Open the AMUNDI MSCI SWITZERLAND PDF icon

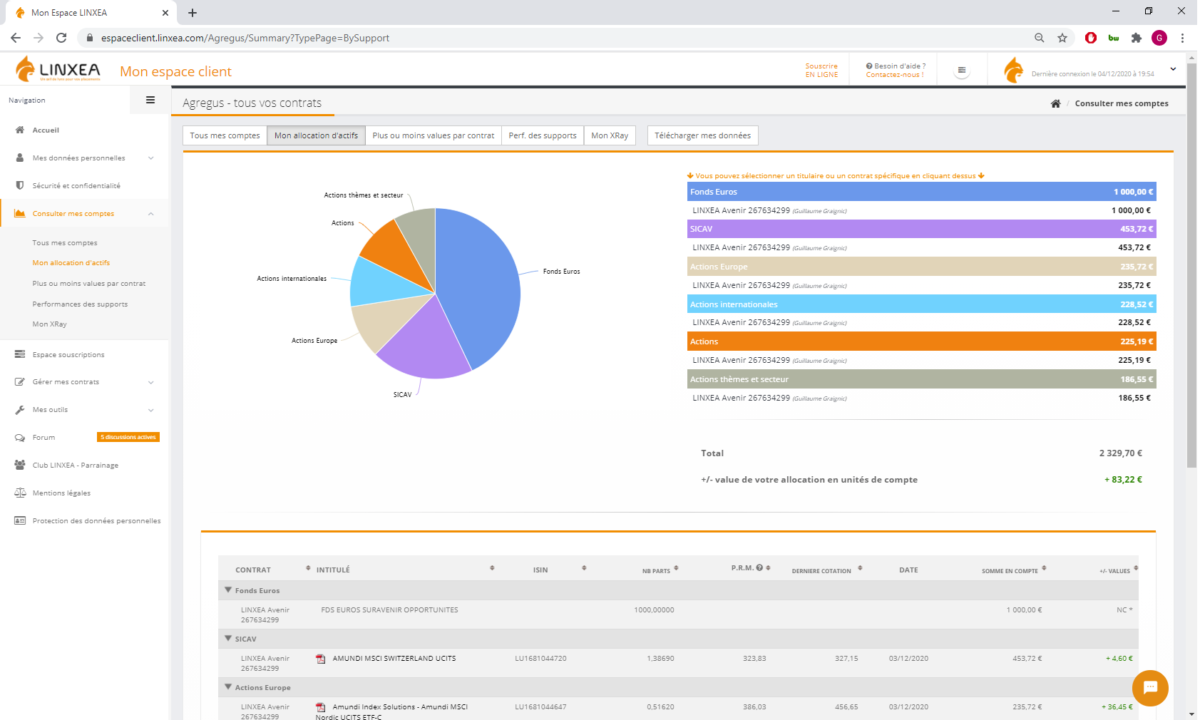[x=321, y=659]
